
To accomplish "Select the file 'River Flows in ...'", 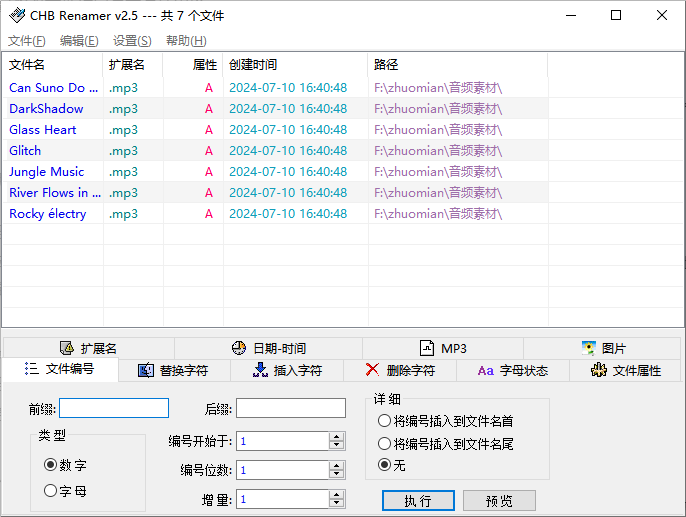I will click(x=55, y=192).
